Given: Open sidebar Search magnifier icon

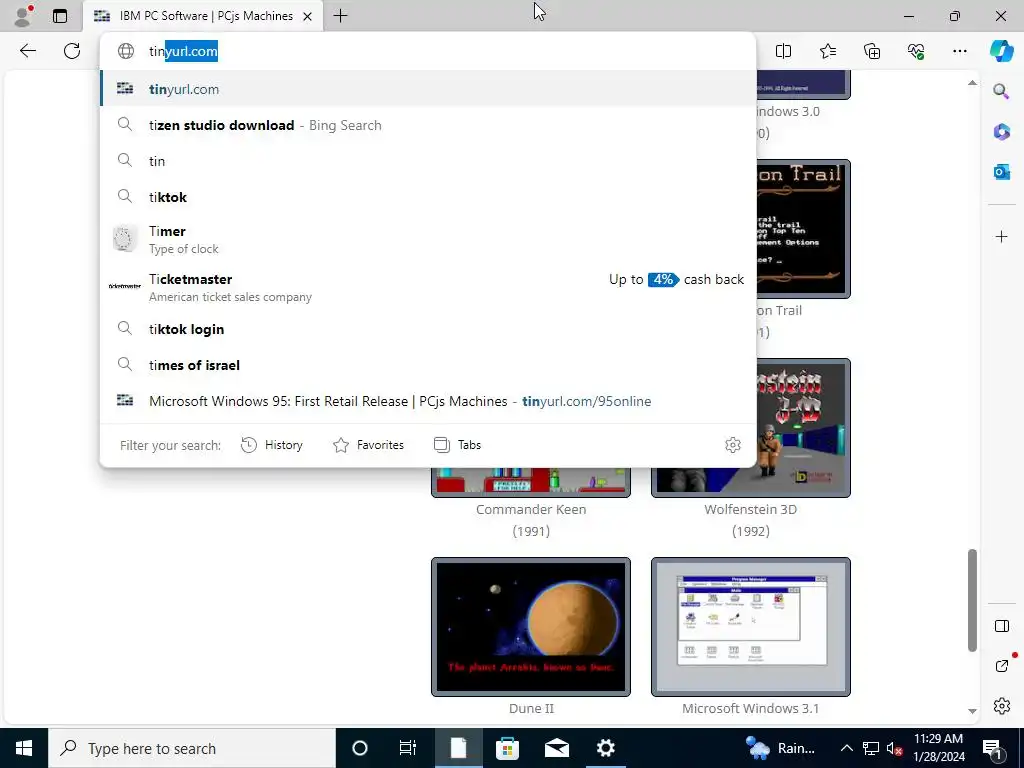Looking at the screenshot, I should 1001,91.
